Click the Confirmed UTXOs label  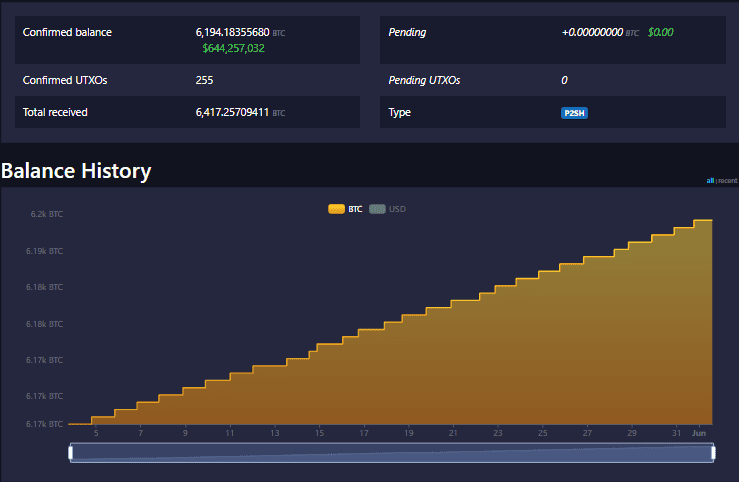point(65,80)
